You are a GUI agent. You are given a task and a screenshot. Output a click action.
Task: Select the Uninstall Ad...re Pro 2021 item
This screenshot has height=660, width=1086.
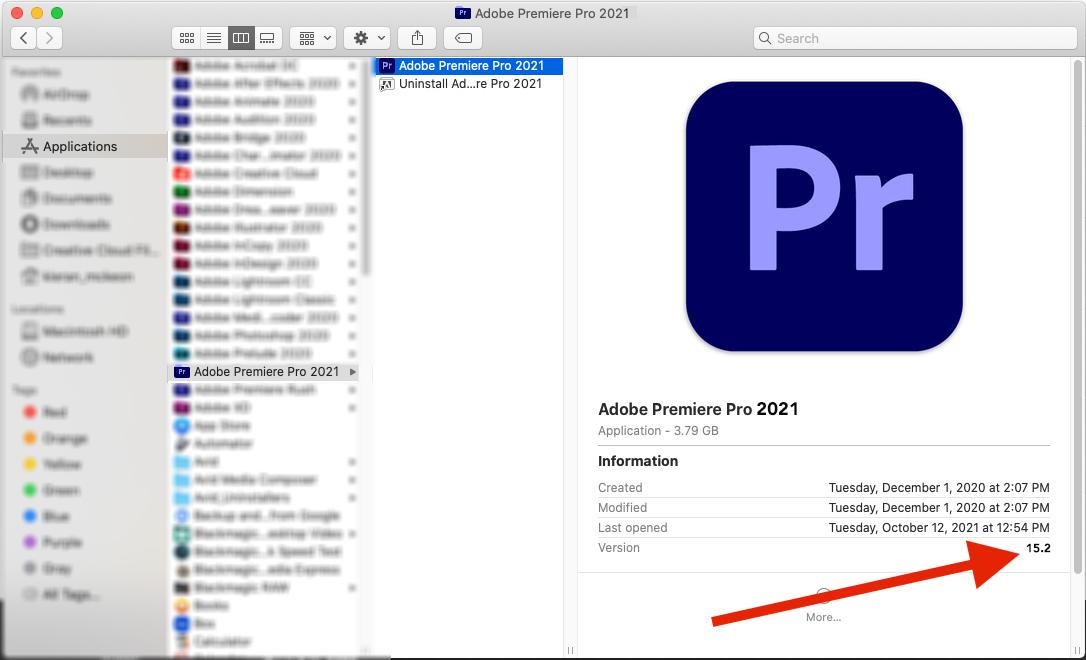[469, 84]
